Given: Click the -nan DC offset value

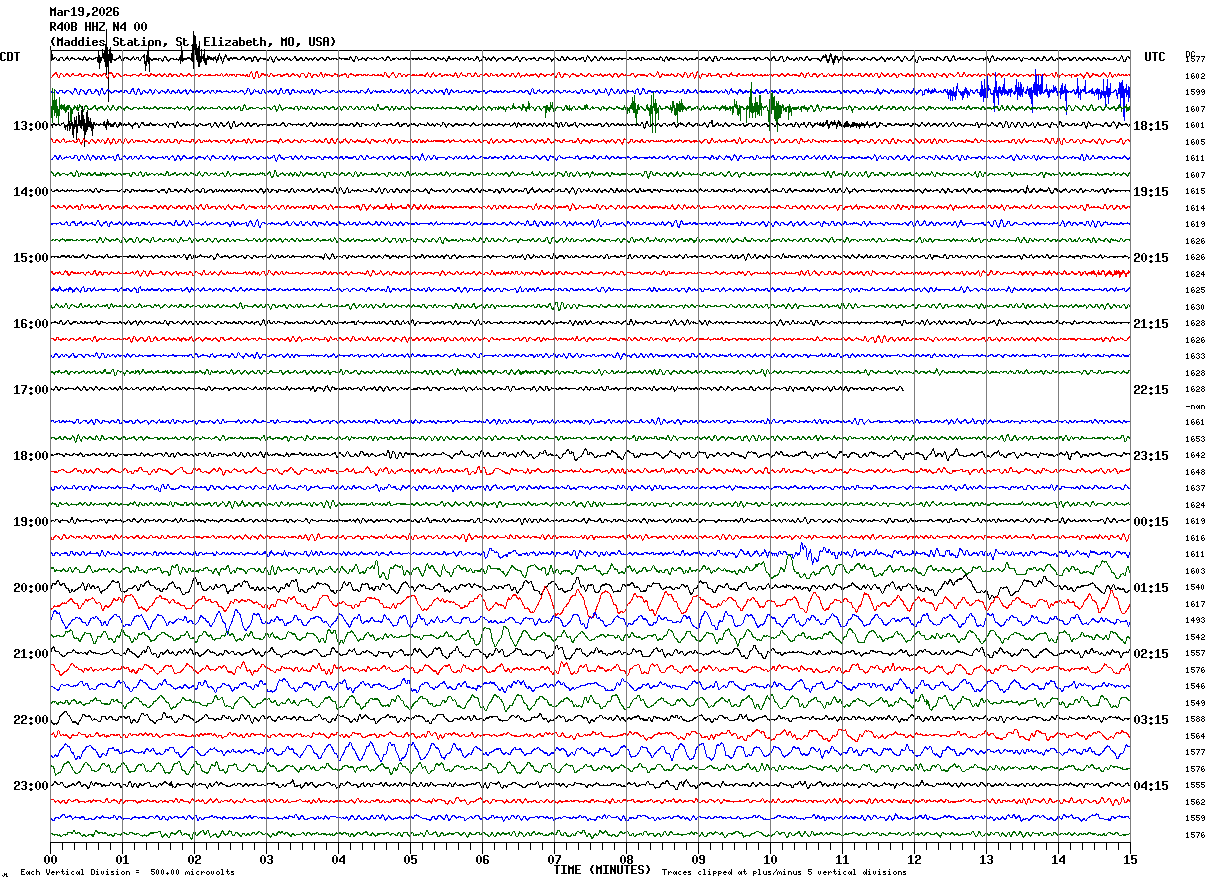Looking at the screenshot, I should pos(1195,406).
